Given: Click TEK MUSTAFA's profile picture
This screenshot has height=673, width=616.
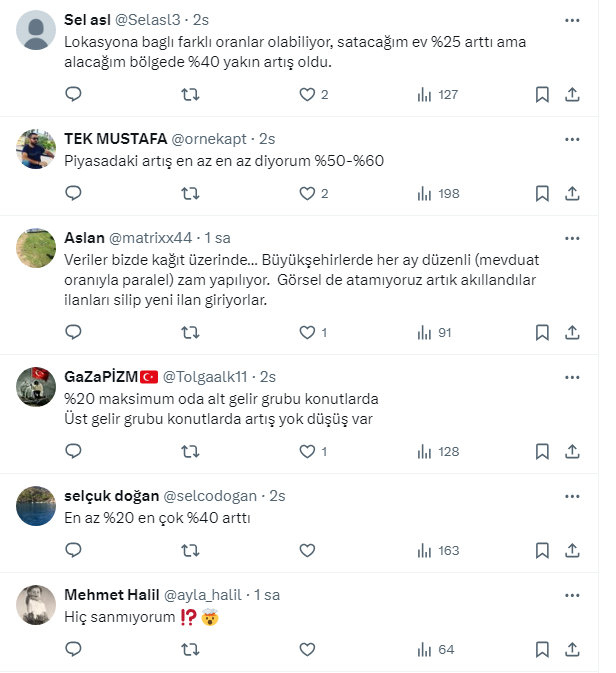Looking at the screenshot, I should 37,149.
